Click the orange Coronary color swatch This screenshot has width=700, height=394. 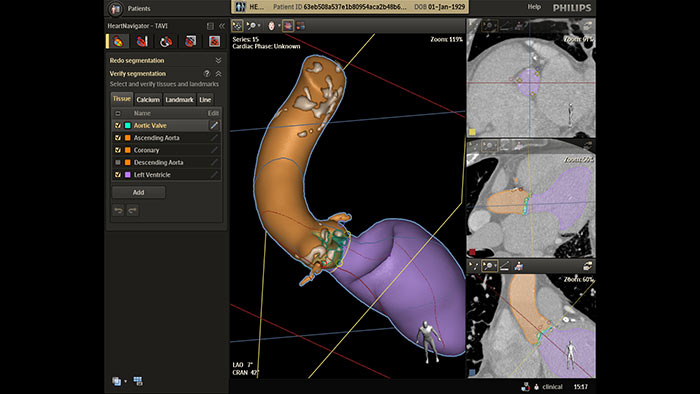click(128, 150)
